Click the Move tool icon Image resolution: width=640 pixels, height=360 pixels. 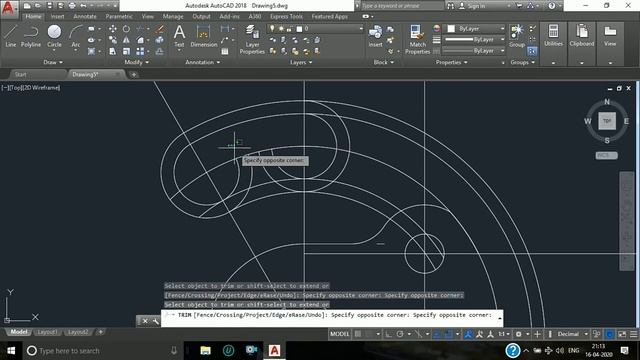click(113, 29)
